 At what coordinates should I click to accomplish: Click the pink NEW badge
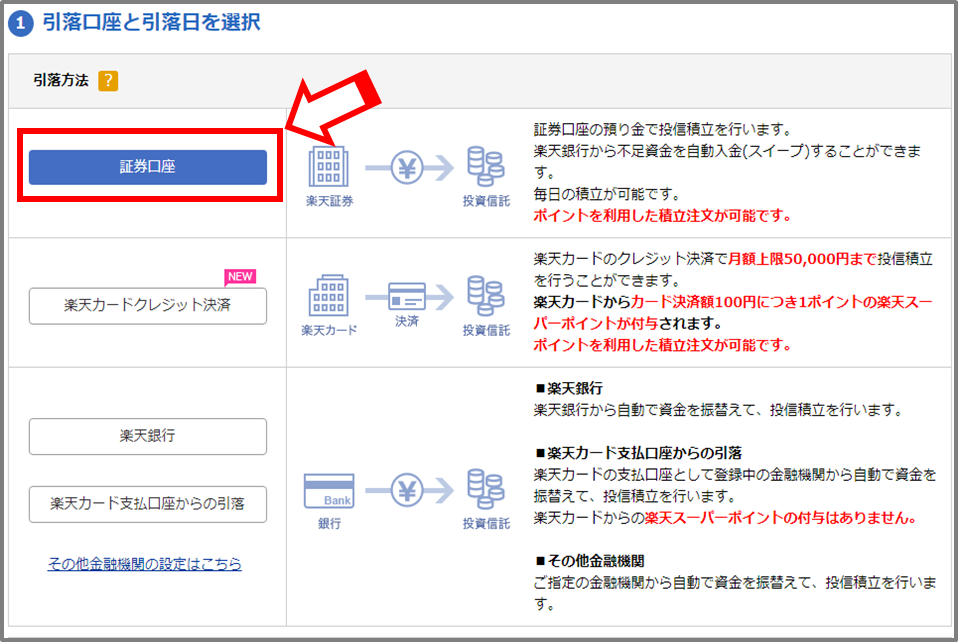240,277
